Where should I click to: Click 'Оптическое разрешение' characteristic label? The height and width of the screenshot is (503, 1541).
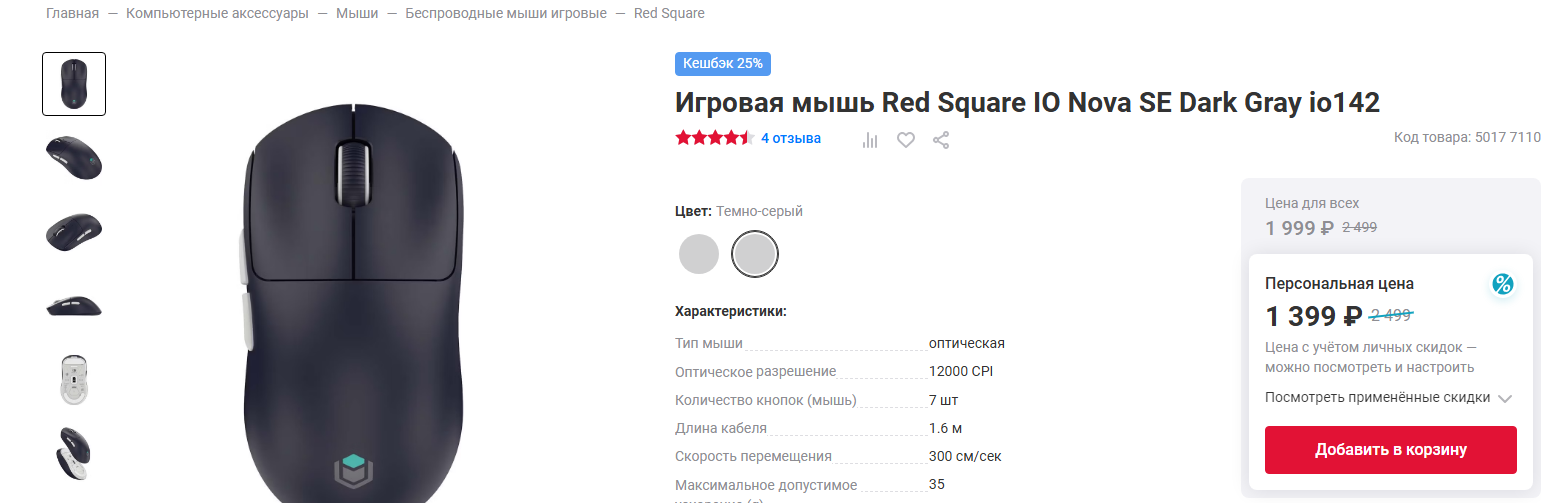click(x=756, y=371)
